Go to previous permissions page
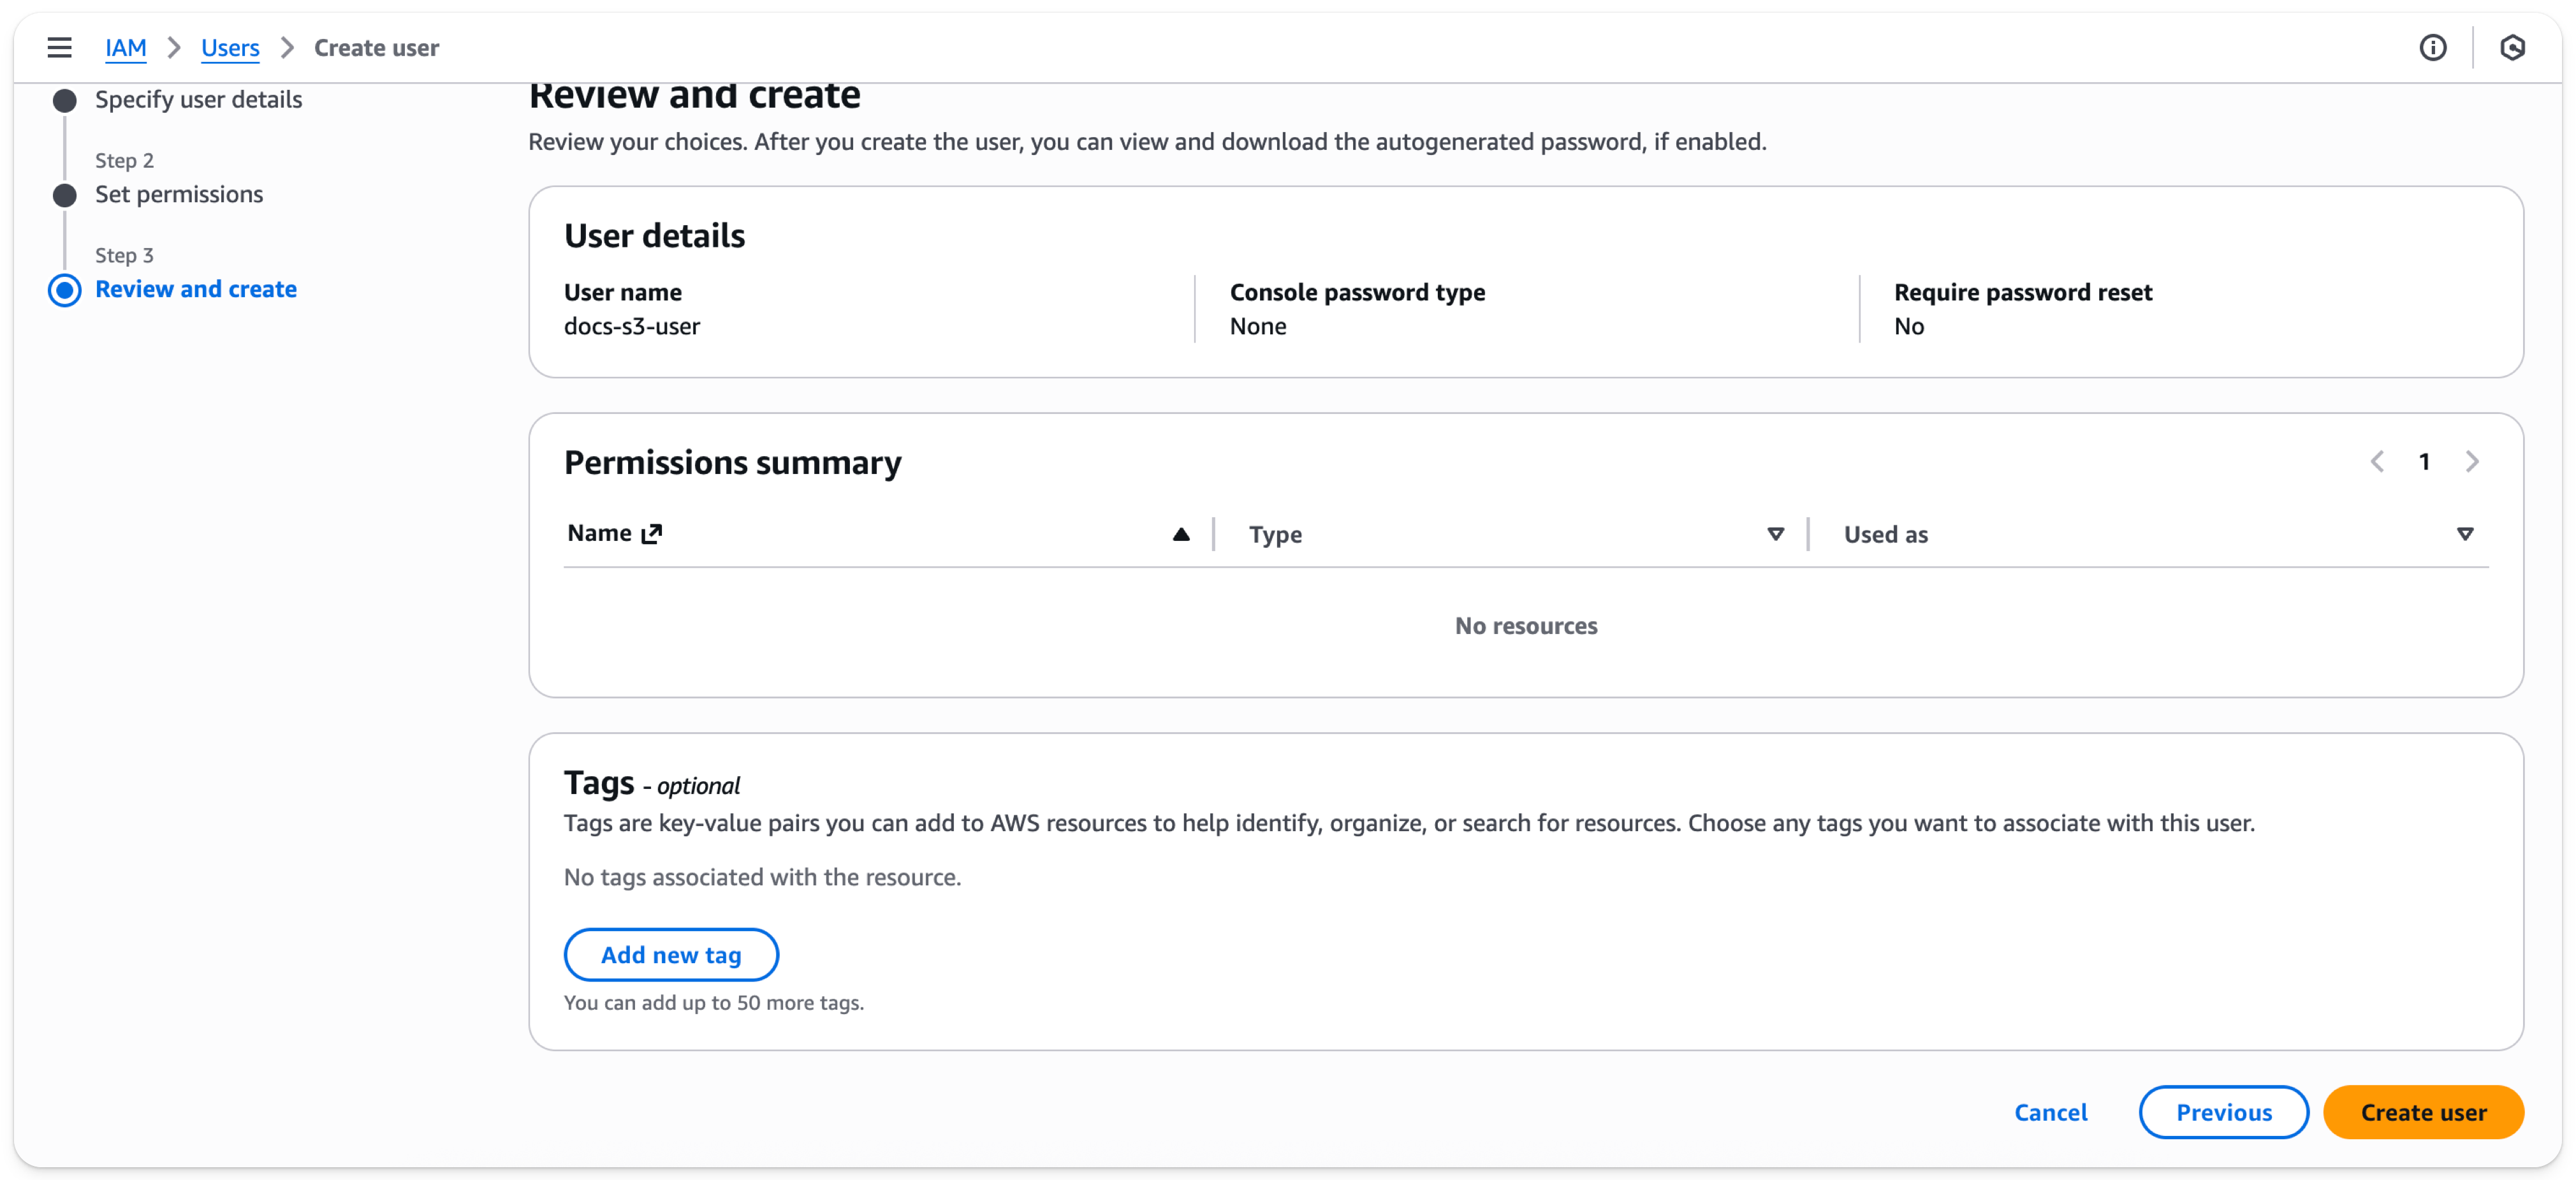Image resolution: width=2576 pixels, height=1180 pixels. pyautogui.click(x=2378, y=461)
